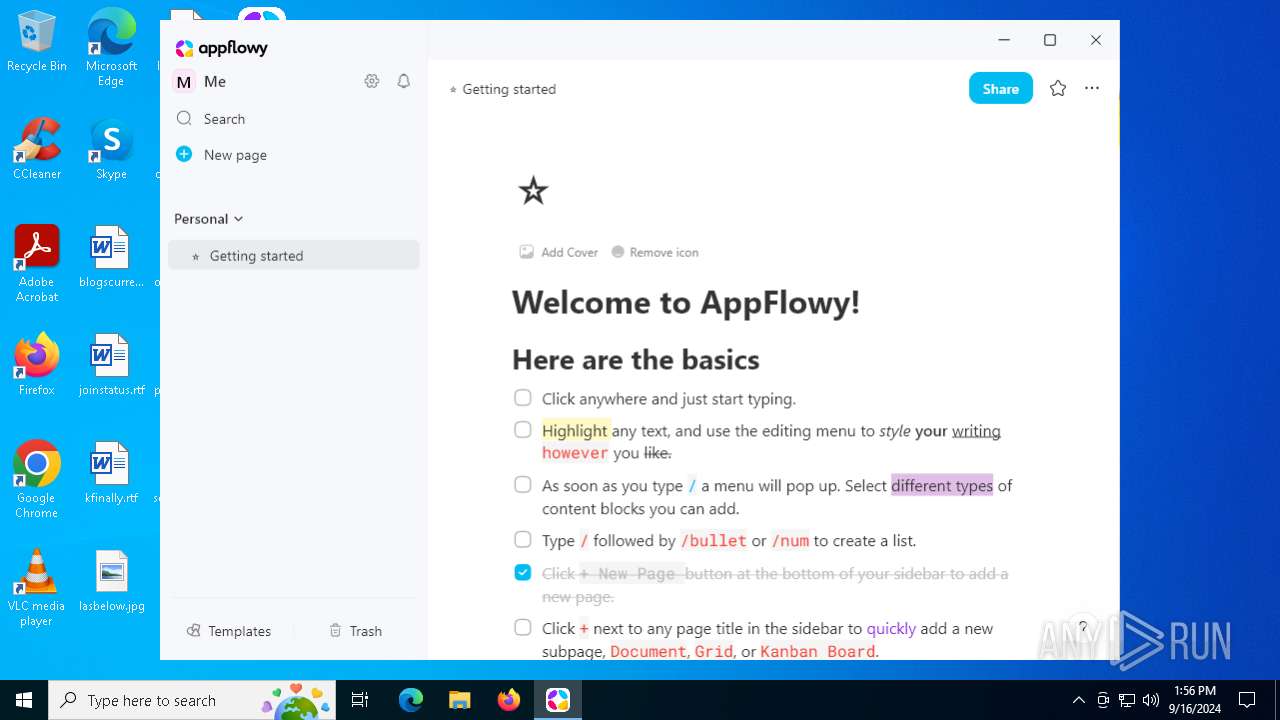The height and width of the screenshot is (720, 1280).
Task: Open the settings gear in AppFlowy sidebar
Action: pos(372,81)
